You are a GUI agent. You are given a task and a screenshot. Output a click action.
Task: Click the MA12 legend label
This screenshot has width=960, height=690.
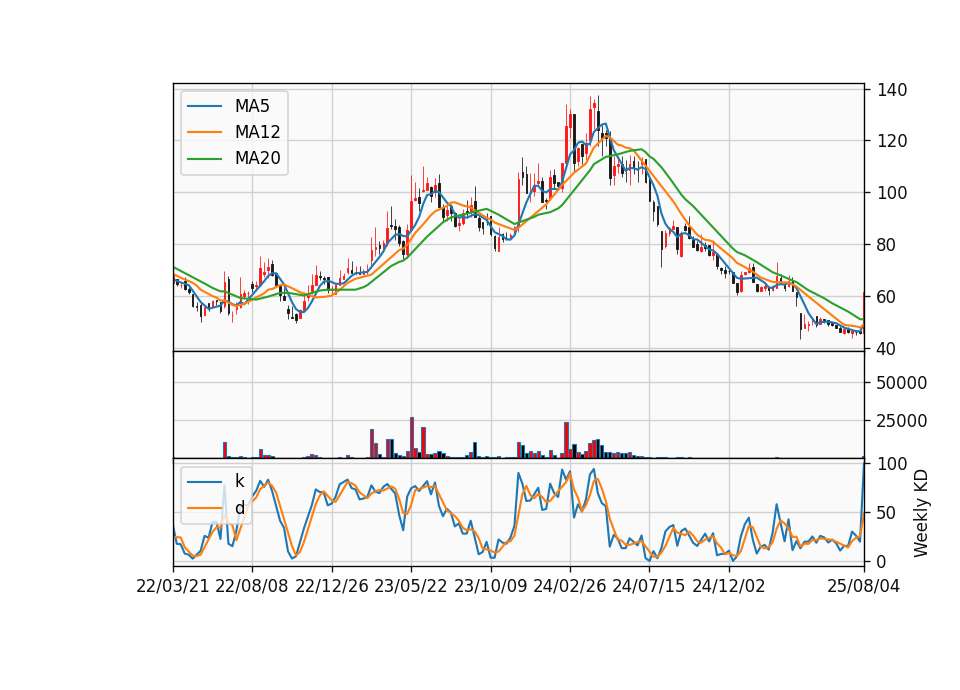pyautogui.click(x=257, y=132)
